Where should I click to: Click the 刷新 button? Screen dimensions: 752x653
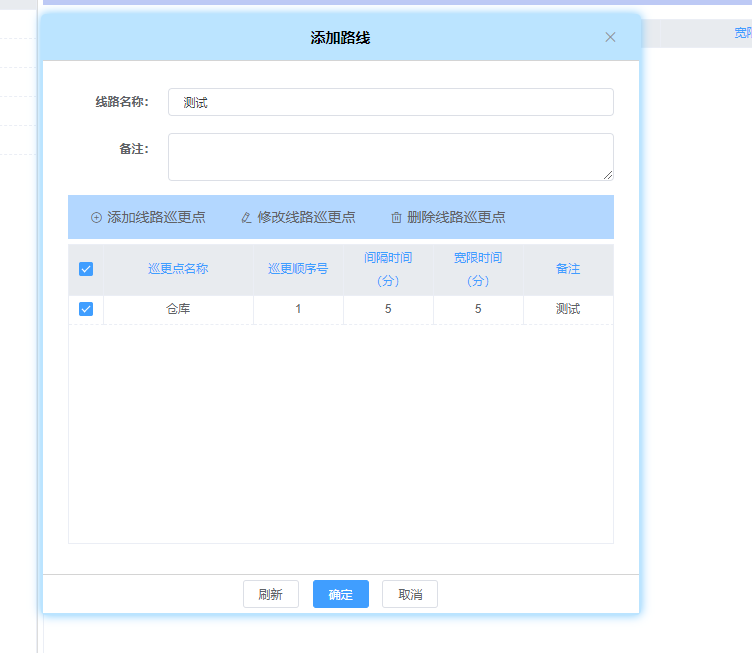pyautogui.click(x=270, y=594)
